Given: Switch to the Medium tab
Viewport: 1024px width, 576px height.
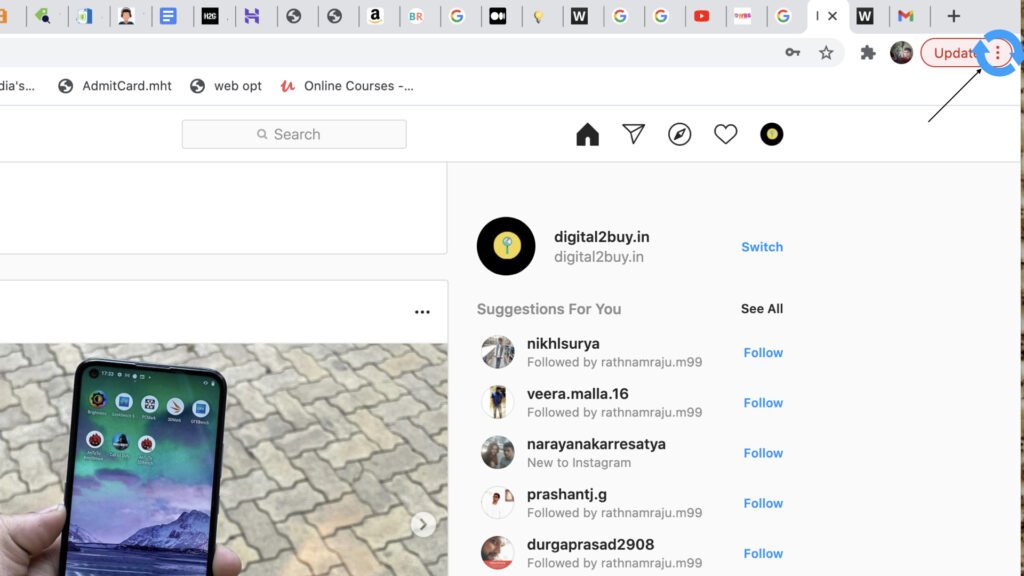Looking at the screenshot, I should tap(498, 16).
